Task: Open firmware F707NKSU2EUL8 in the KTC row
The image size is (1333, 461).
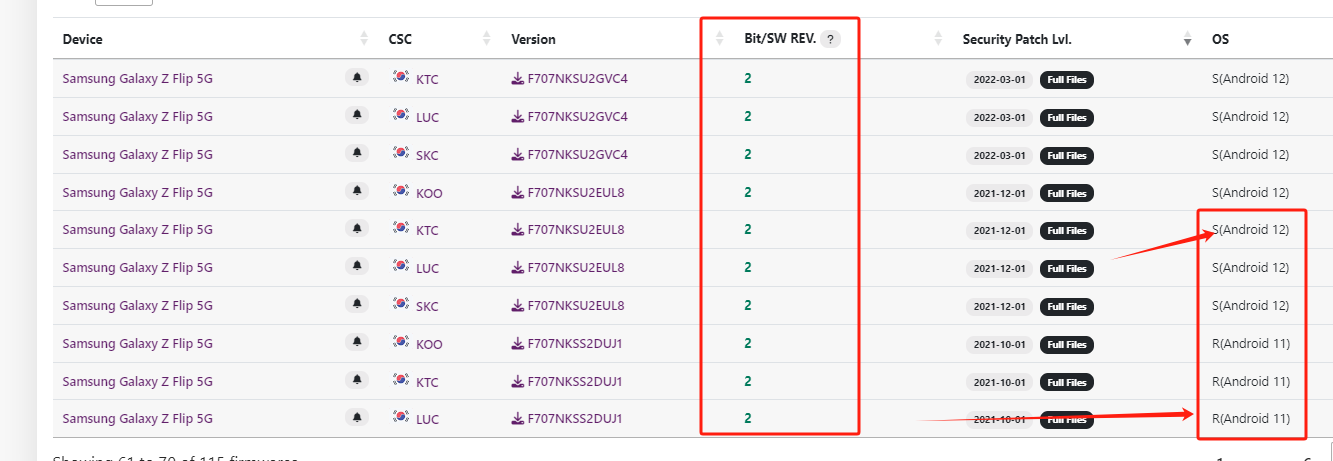Action: pos(567,229)
